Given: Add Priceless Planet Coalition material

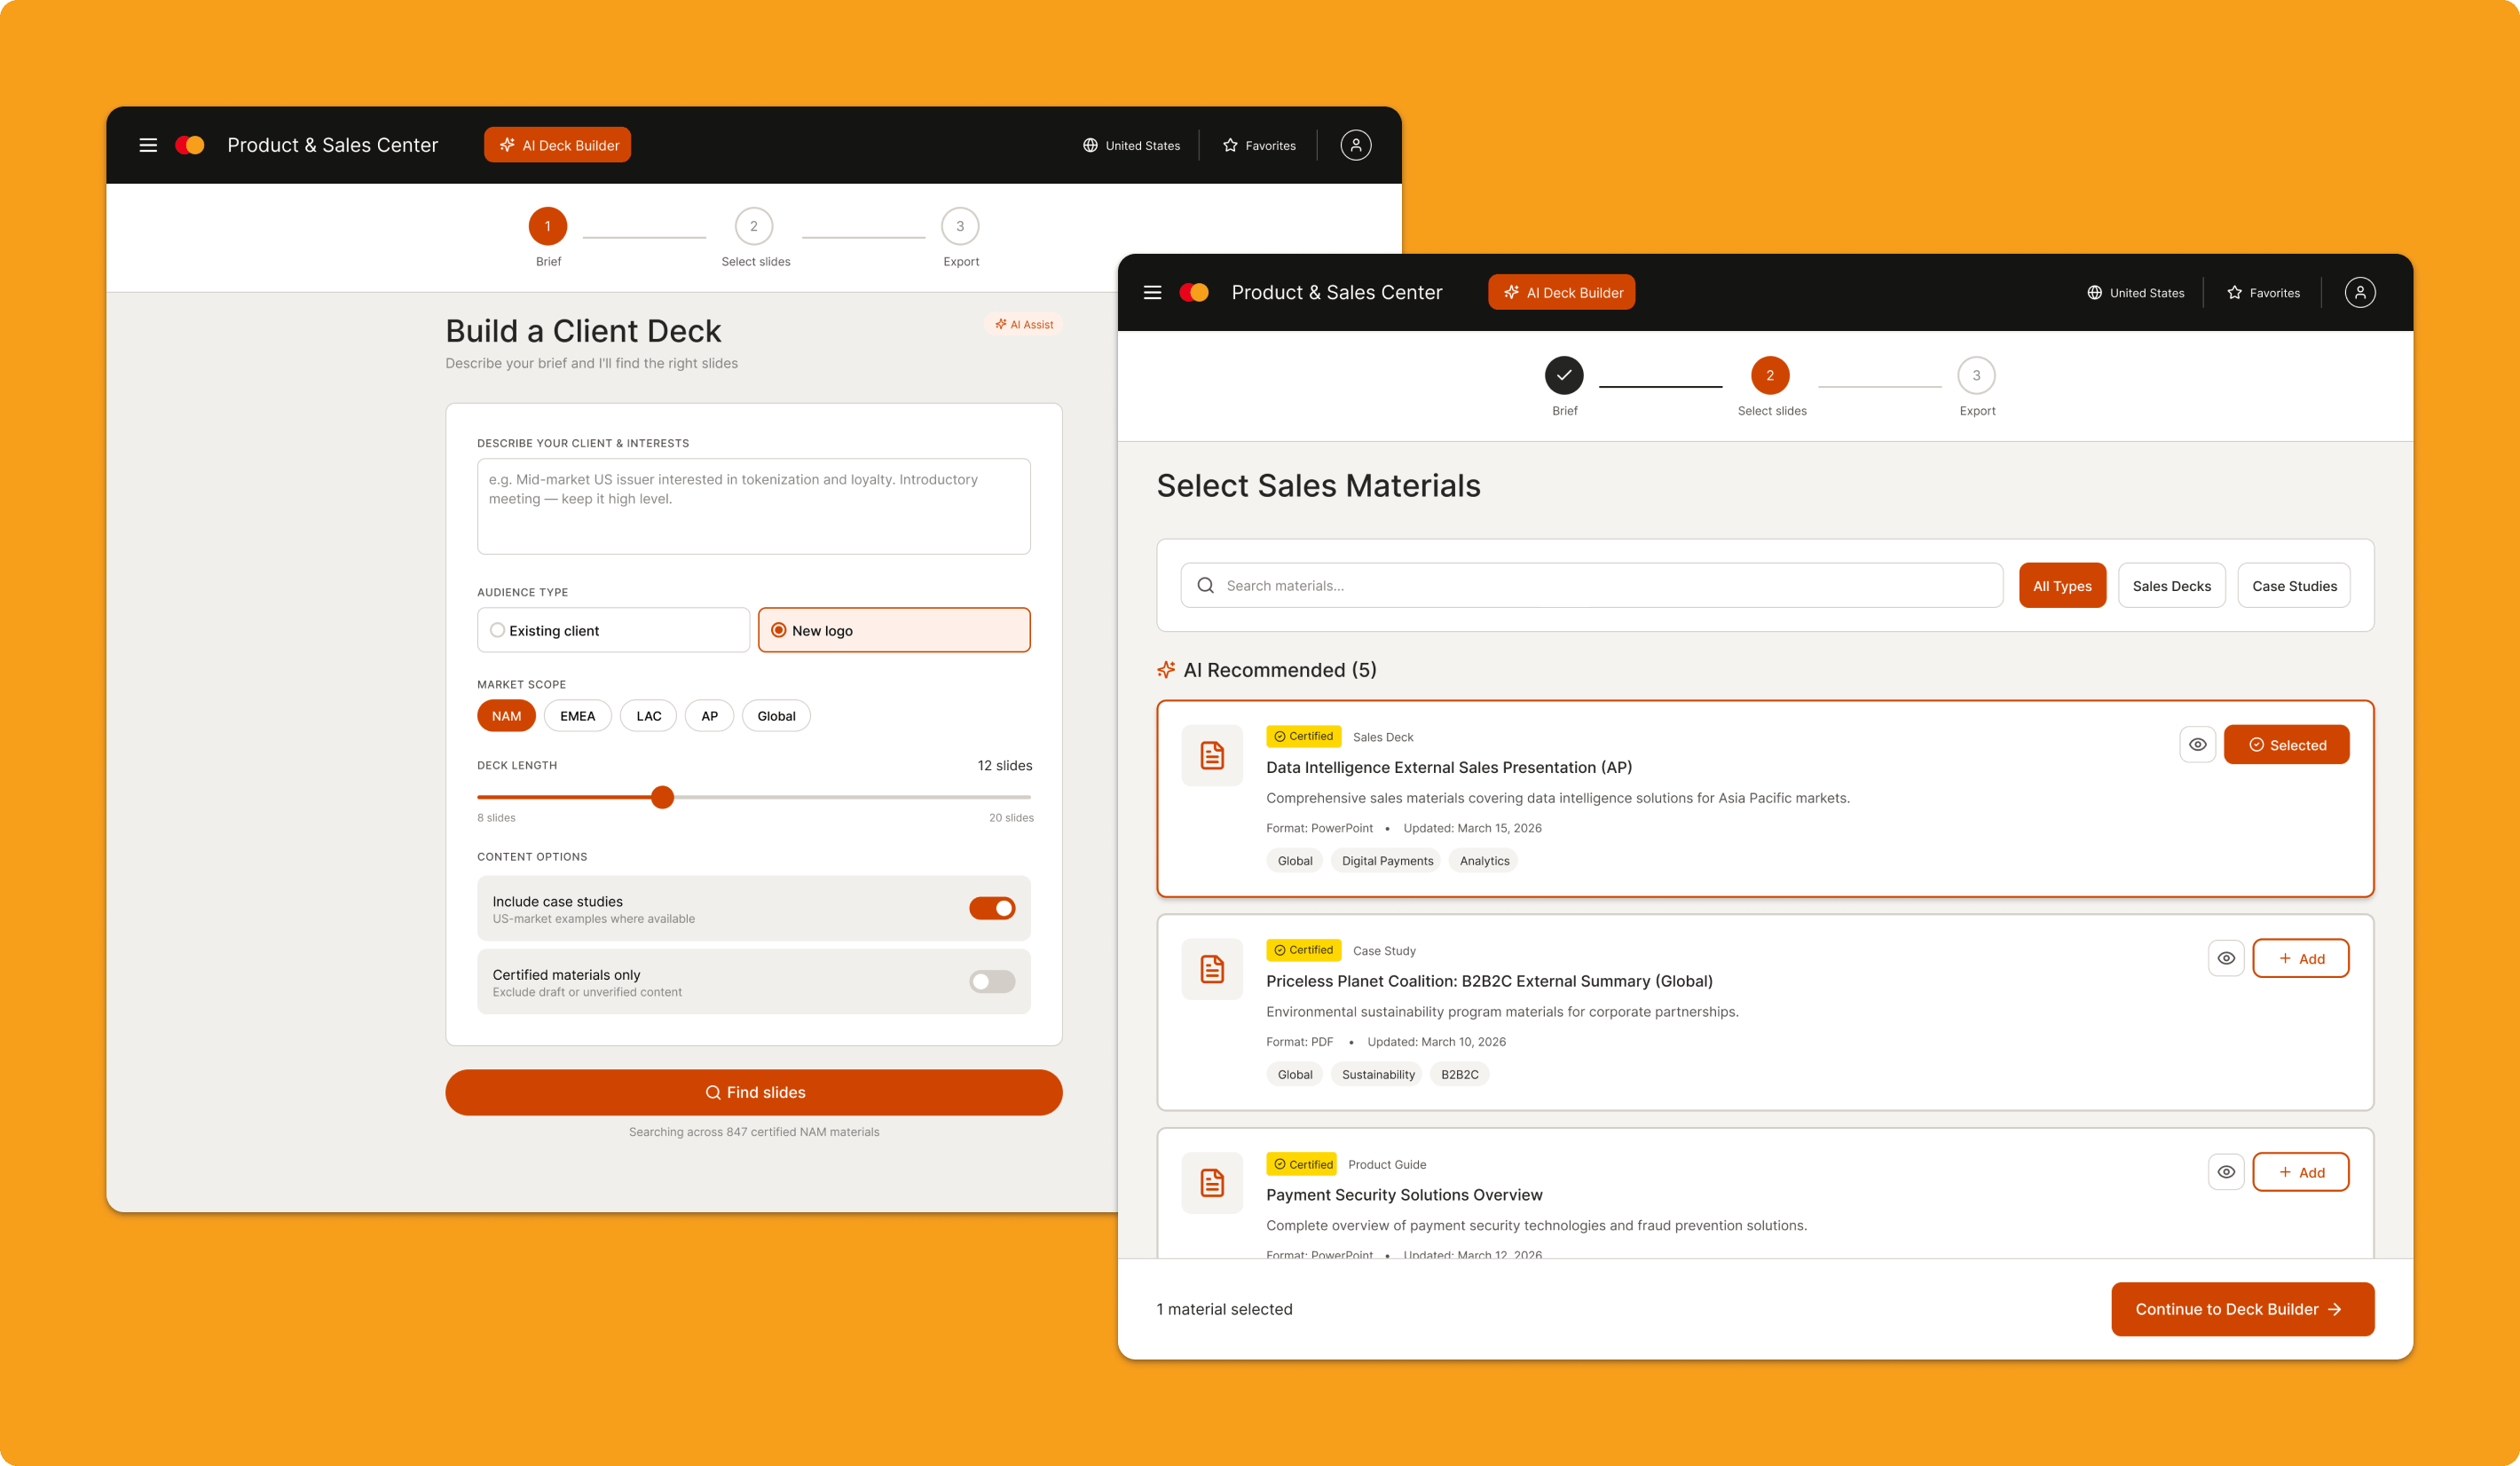Looking at the screenshot, I should coord(2299,958).
